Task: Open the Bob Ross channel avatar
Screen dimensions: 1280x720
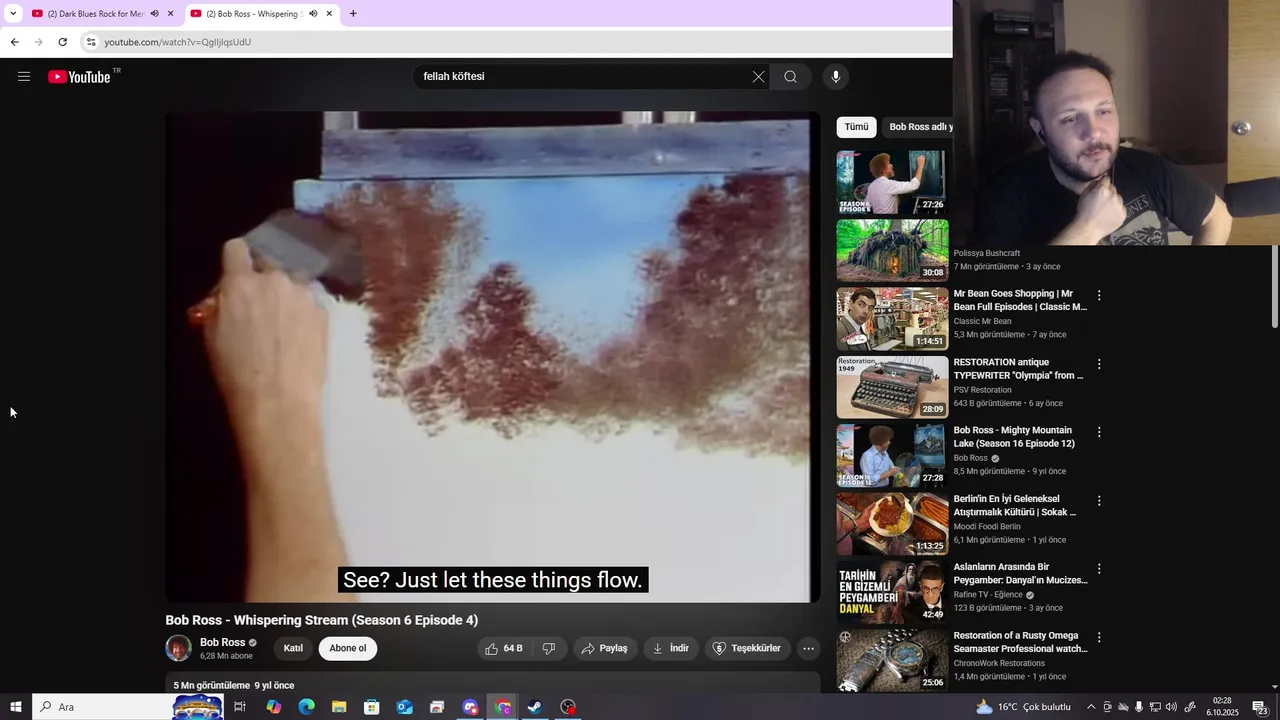Action: 179,648
